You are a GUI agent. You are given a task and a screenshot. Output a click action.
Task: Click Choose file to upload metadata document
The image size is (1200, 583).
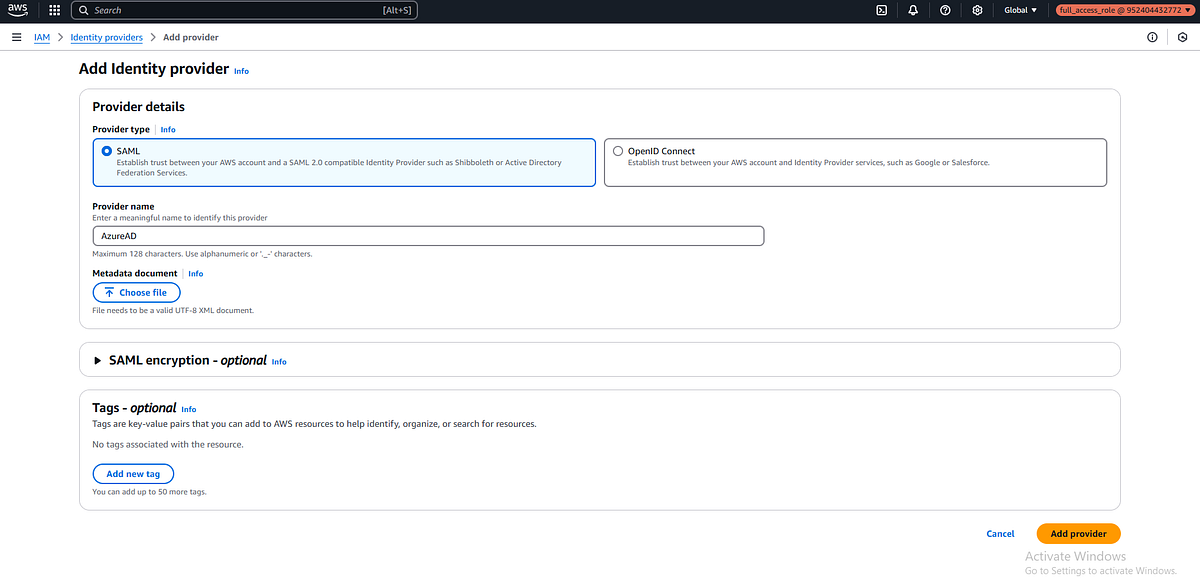coord(136,292)
